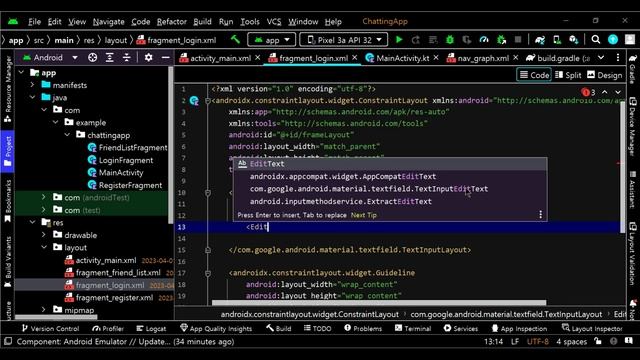Viewport: 640px width, 360px height.
Task: Expand the mipmap folder
Action: [x=44, y=310]
